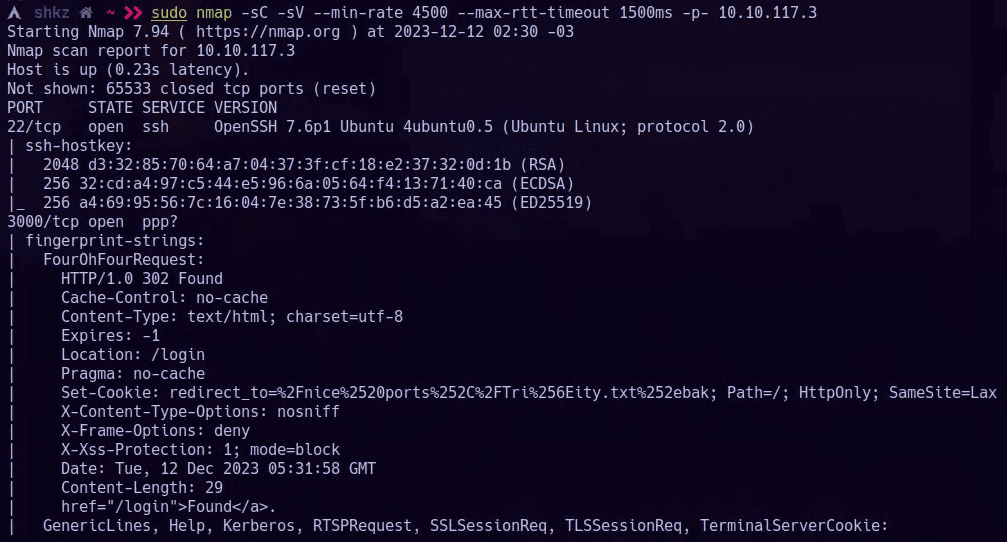The image size is (1007, 542).
Task: Click the ECDSA host key fingerprint line
Action: click(308, 184)
